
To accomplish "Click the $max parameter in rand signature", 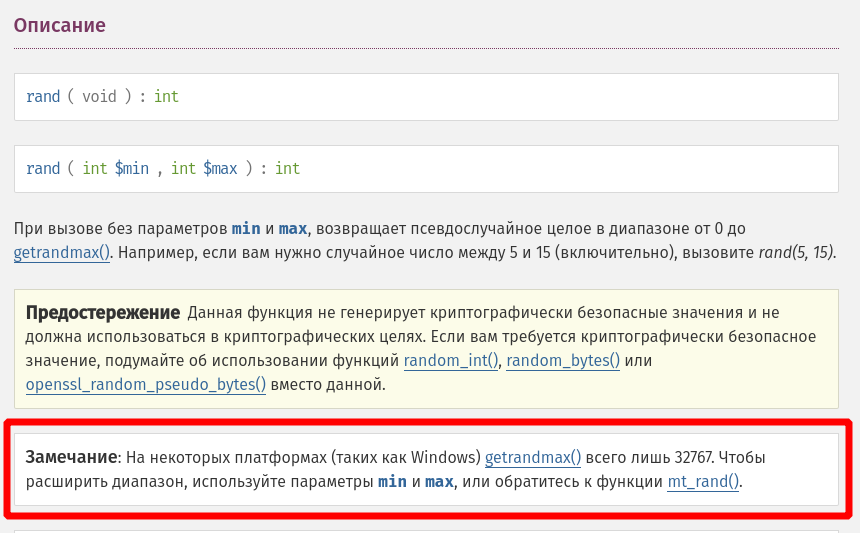I will point(220,169).
